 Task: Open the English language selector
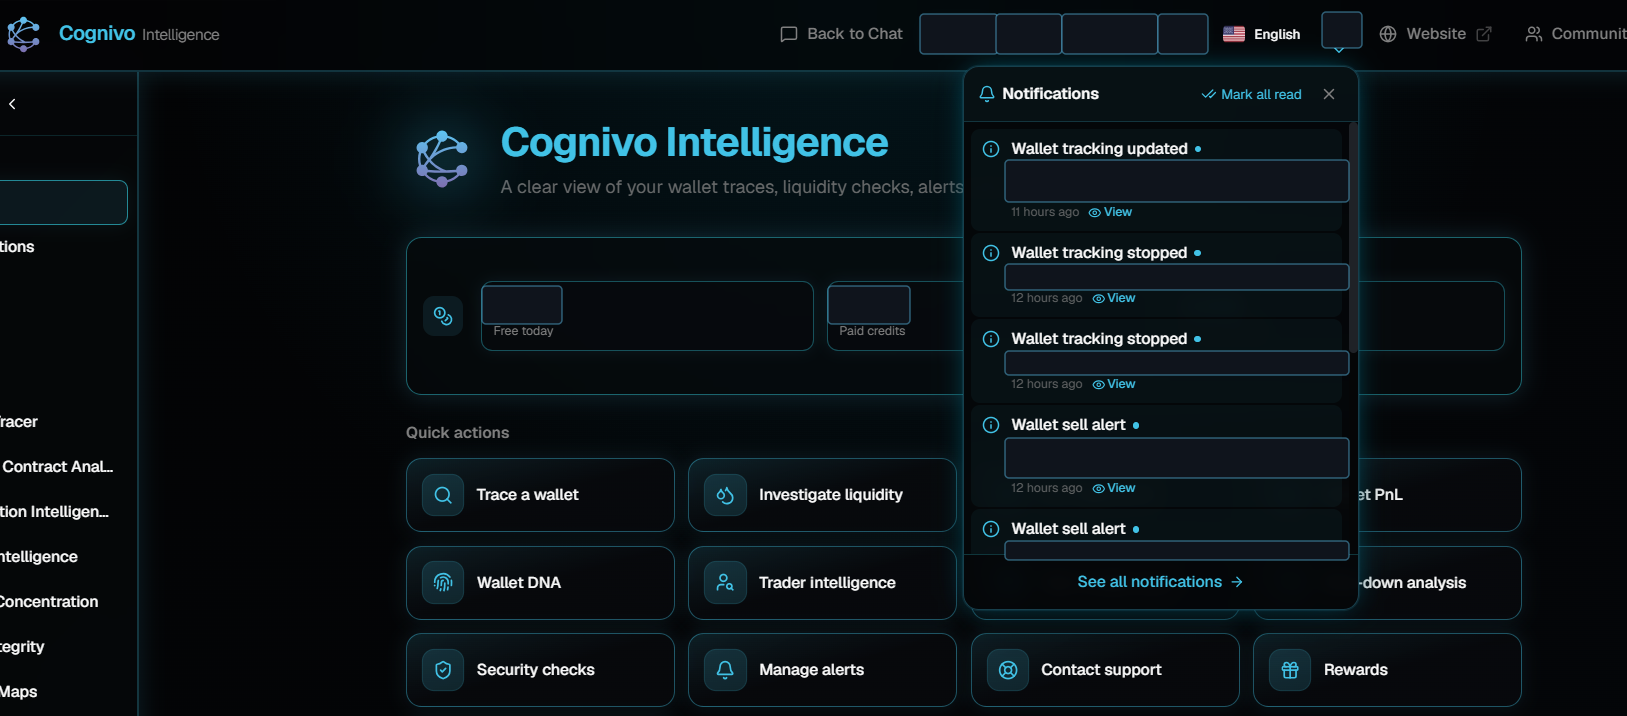coord(1262,34)
